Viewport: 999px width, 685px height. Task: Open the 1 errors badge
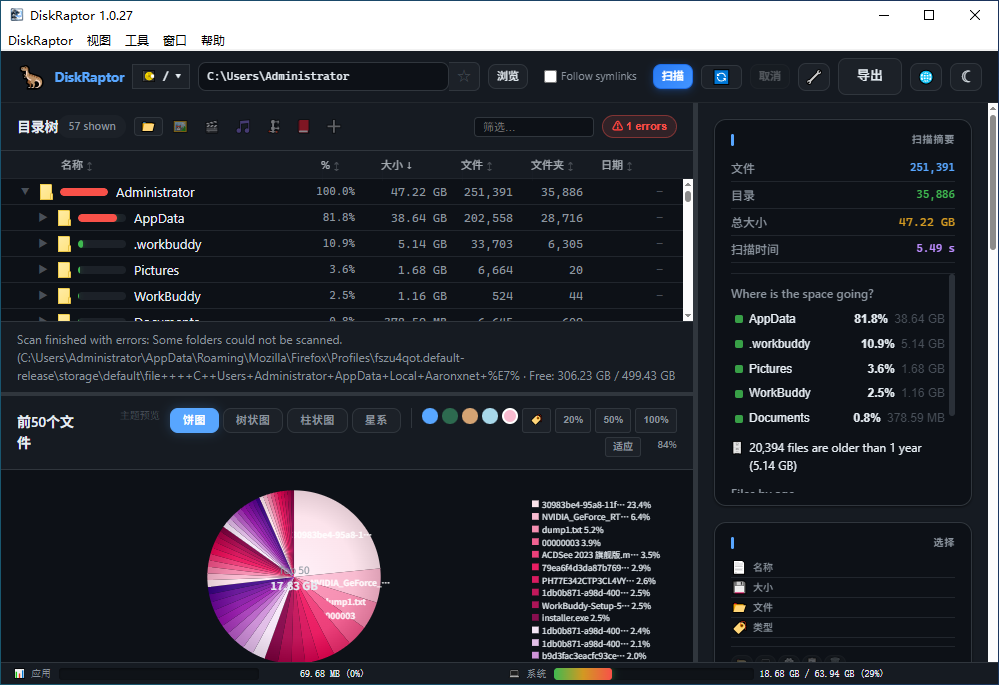[x=640, y=126]
